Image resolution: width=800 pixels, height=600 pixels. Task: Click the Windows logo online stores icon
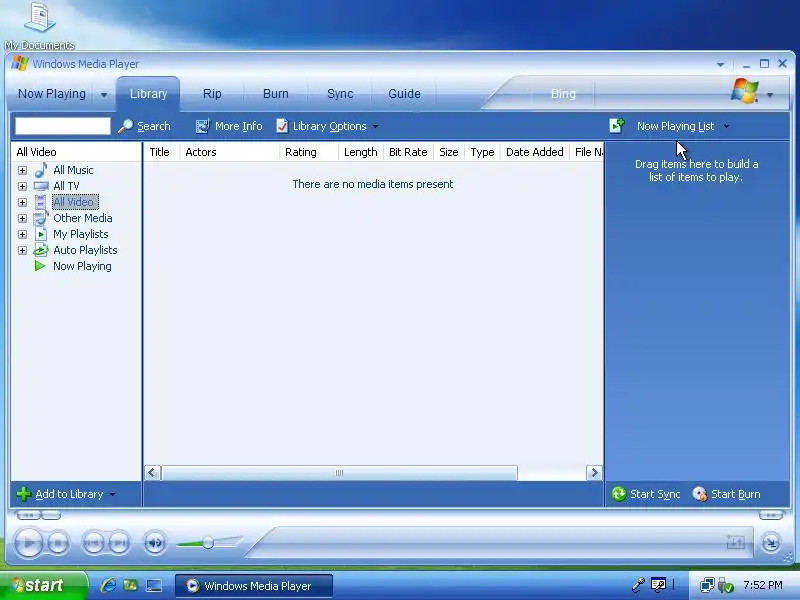pos(744,91)
